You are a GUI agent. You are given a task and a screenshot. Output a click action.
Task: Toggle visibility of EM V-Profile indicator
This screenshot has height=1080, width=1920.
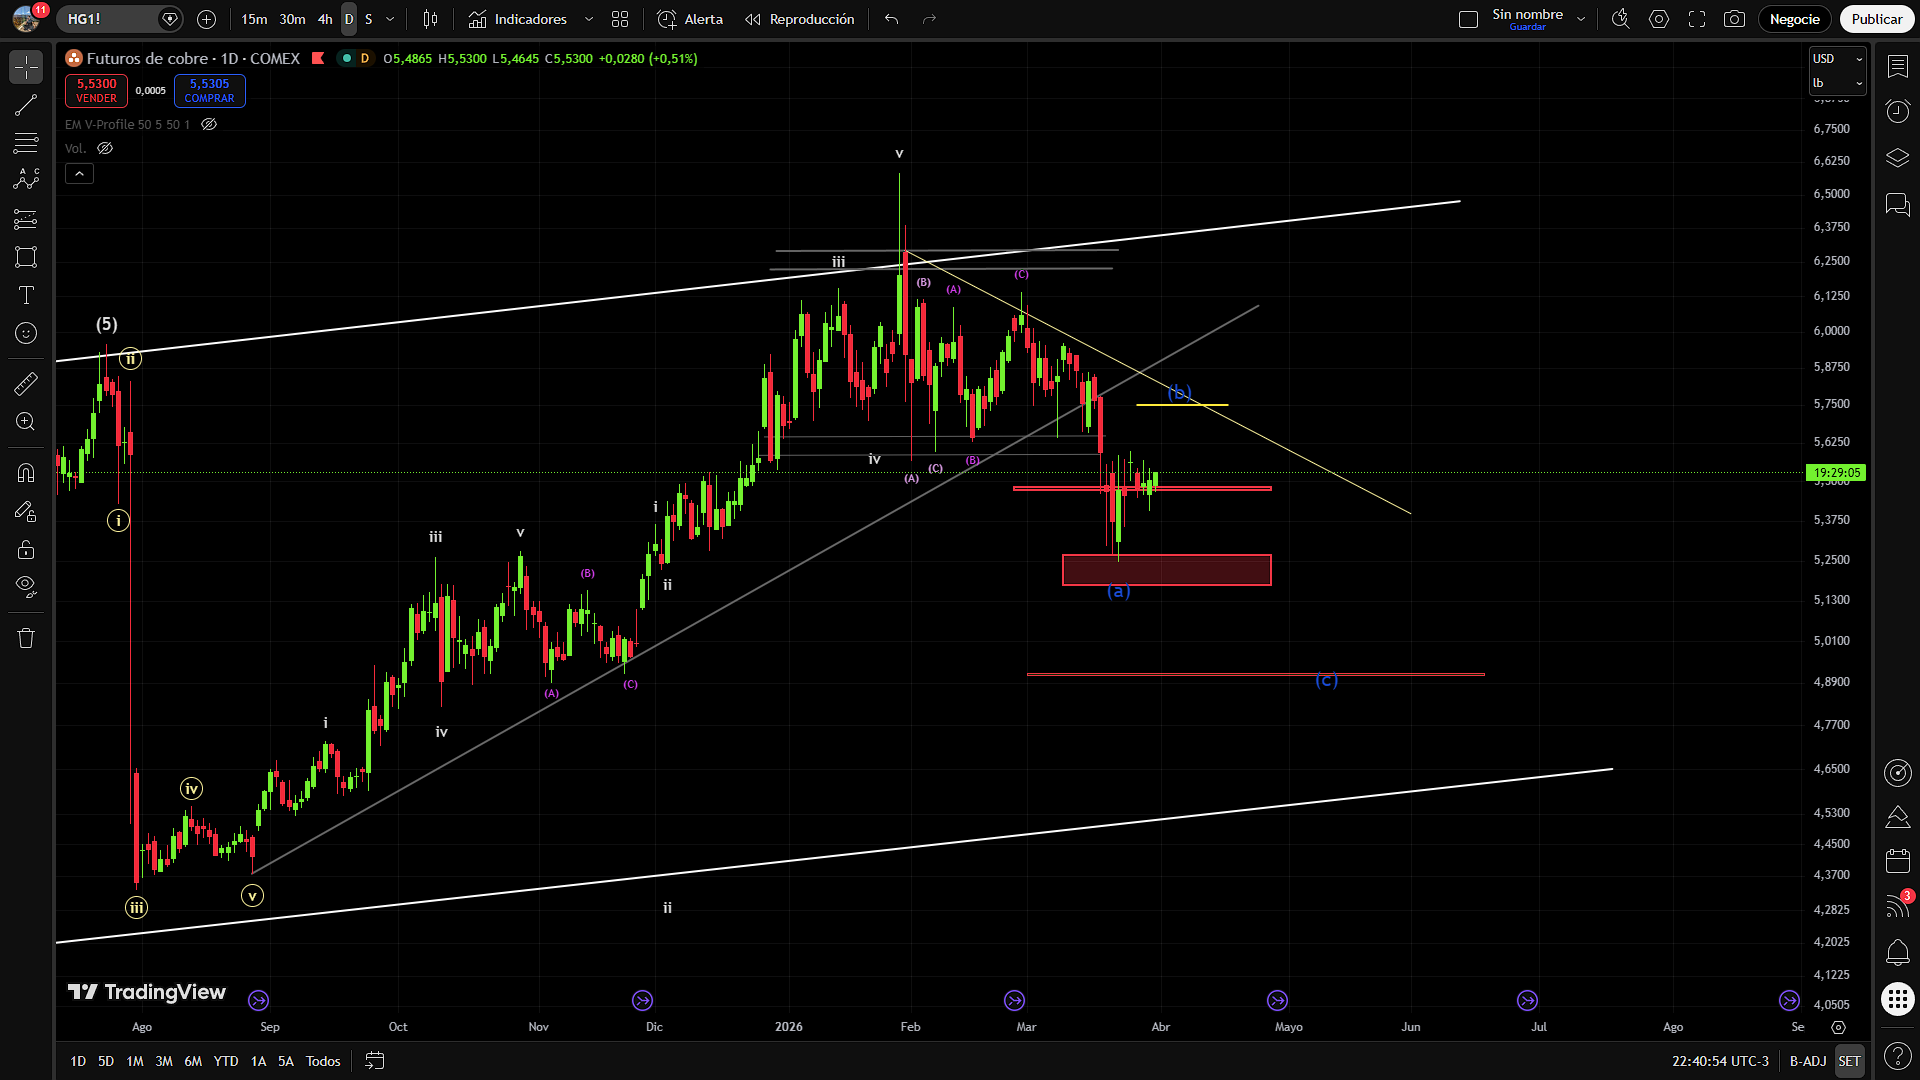[x=209, y=125]
